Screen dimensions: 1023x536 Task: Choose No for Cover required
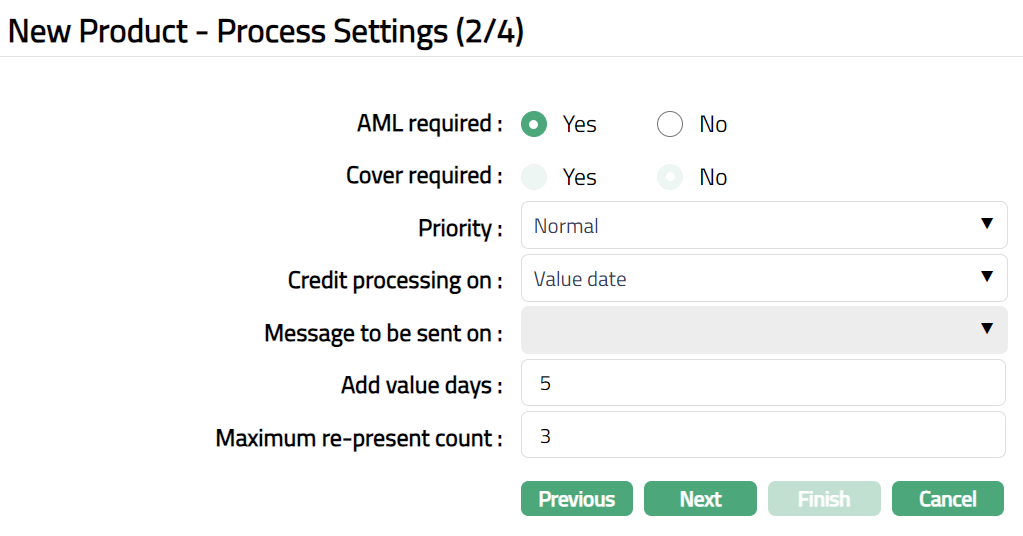(670, 177)
